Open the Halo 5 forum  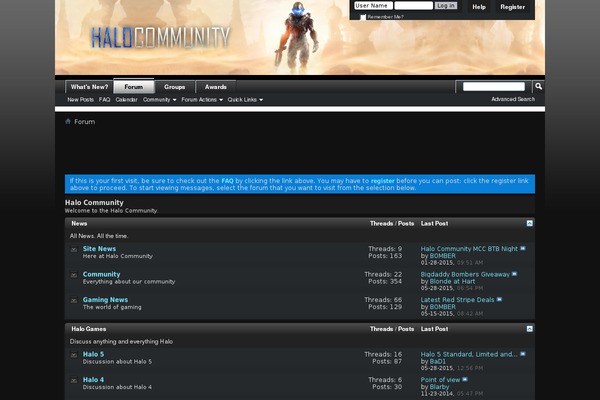point(93,354)
